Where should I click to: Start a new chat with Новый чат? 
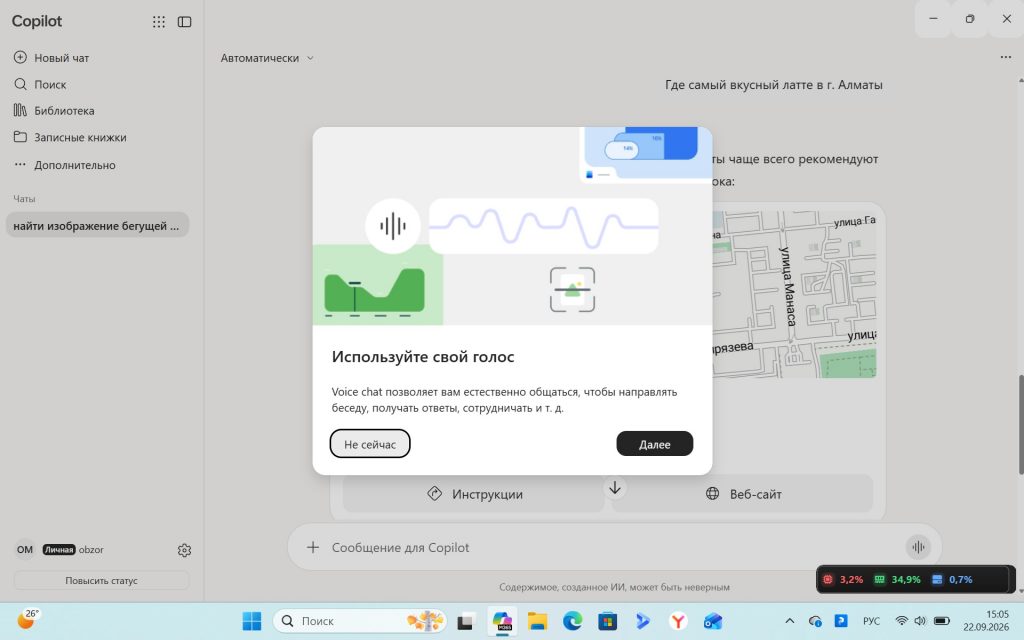click(x=51, y=57)
